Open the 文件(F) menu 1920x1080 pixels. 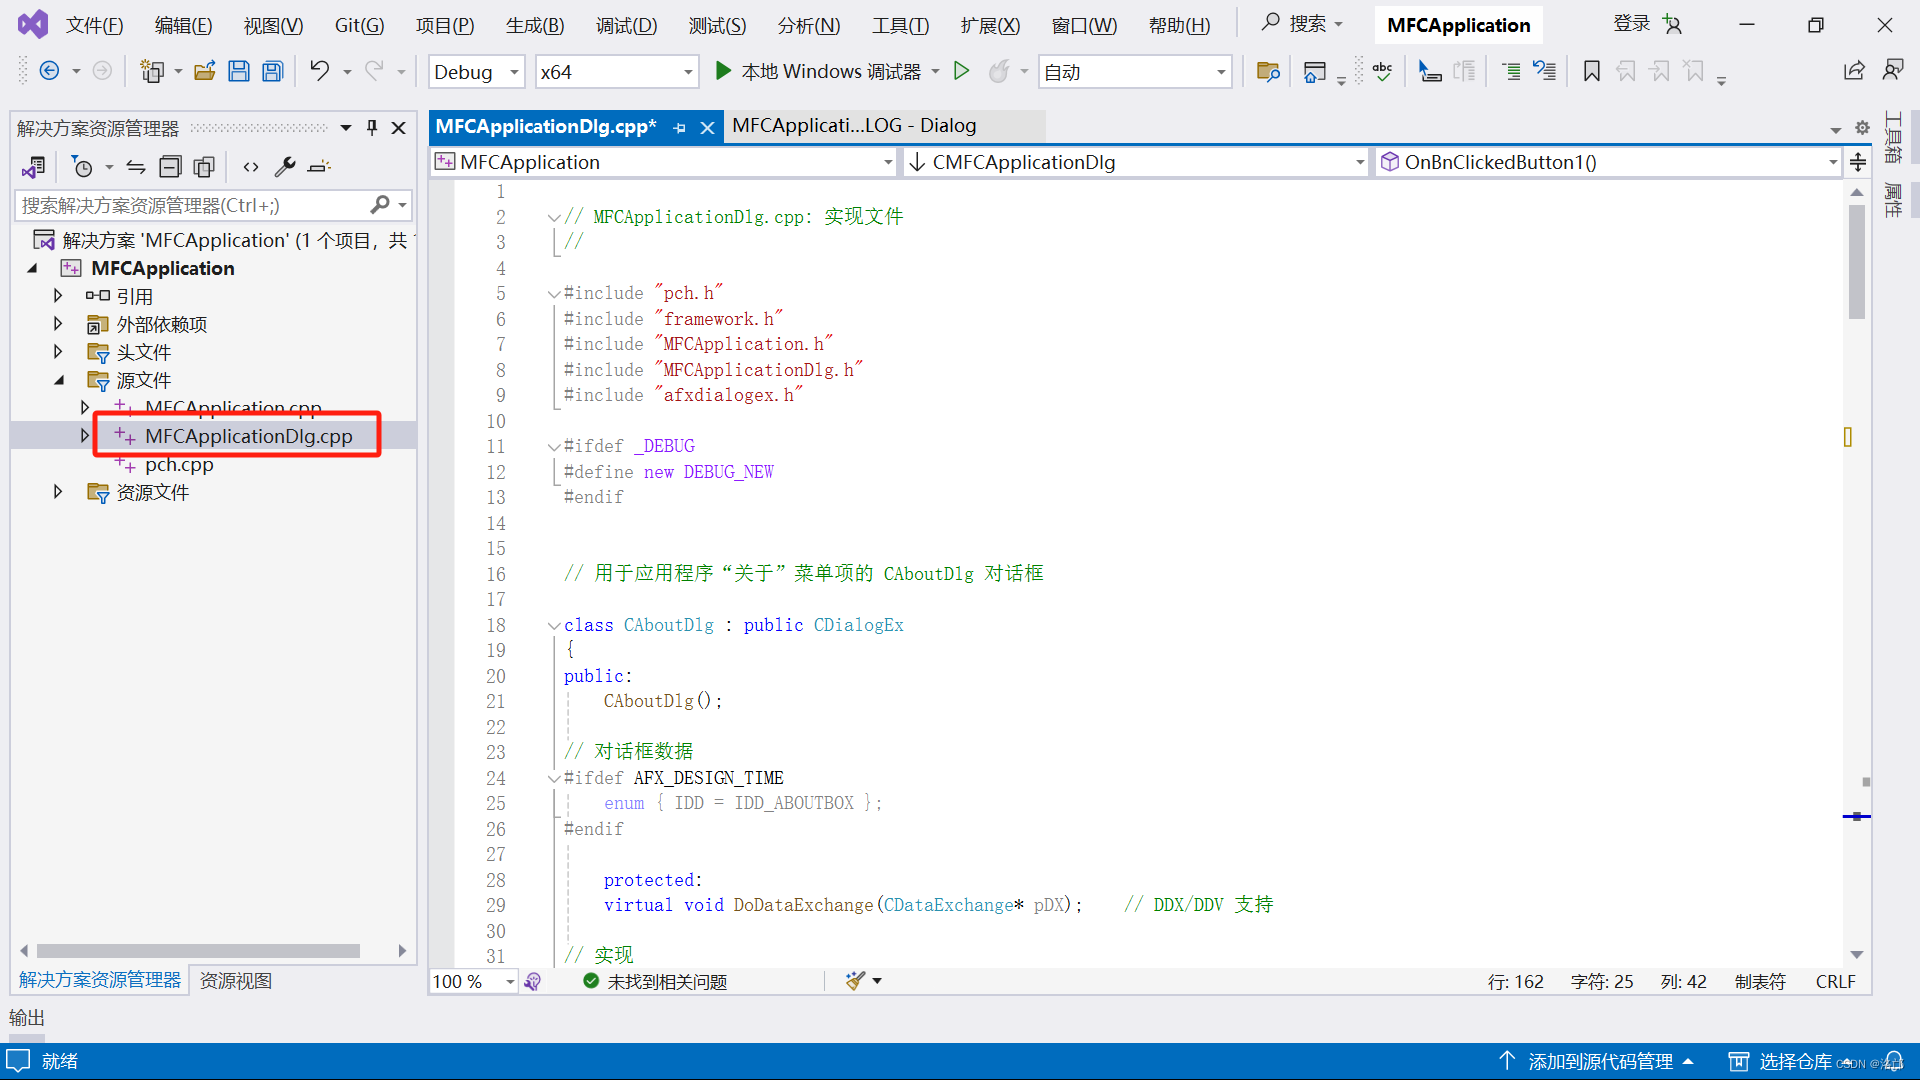[94, 25]
